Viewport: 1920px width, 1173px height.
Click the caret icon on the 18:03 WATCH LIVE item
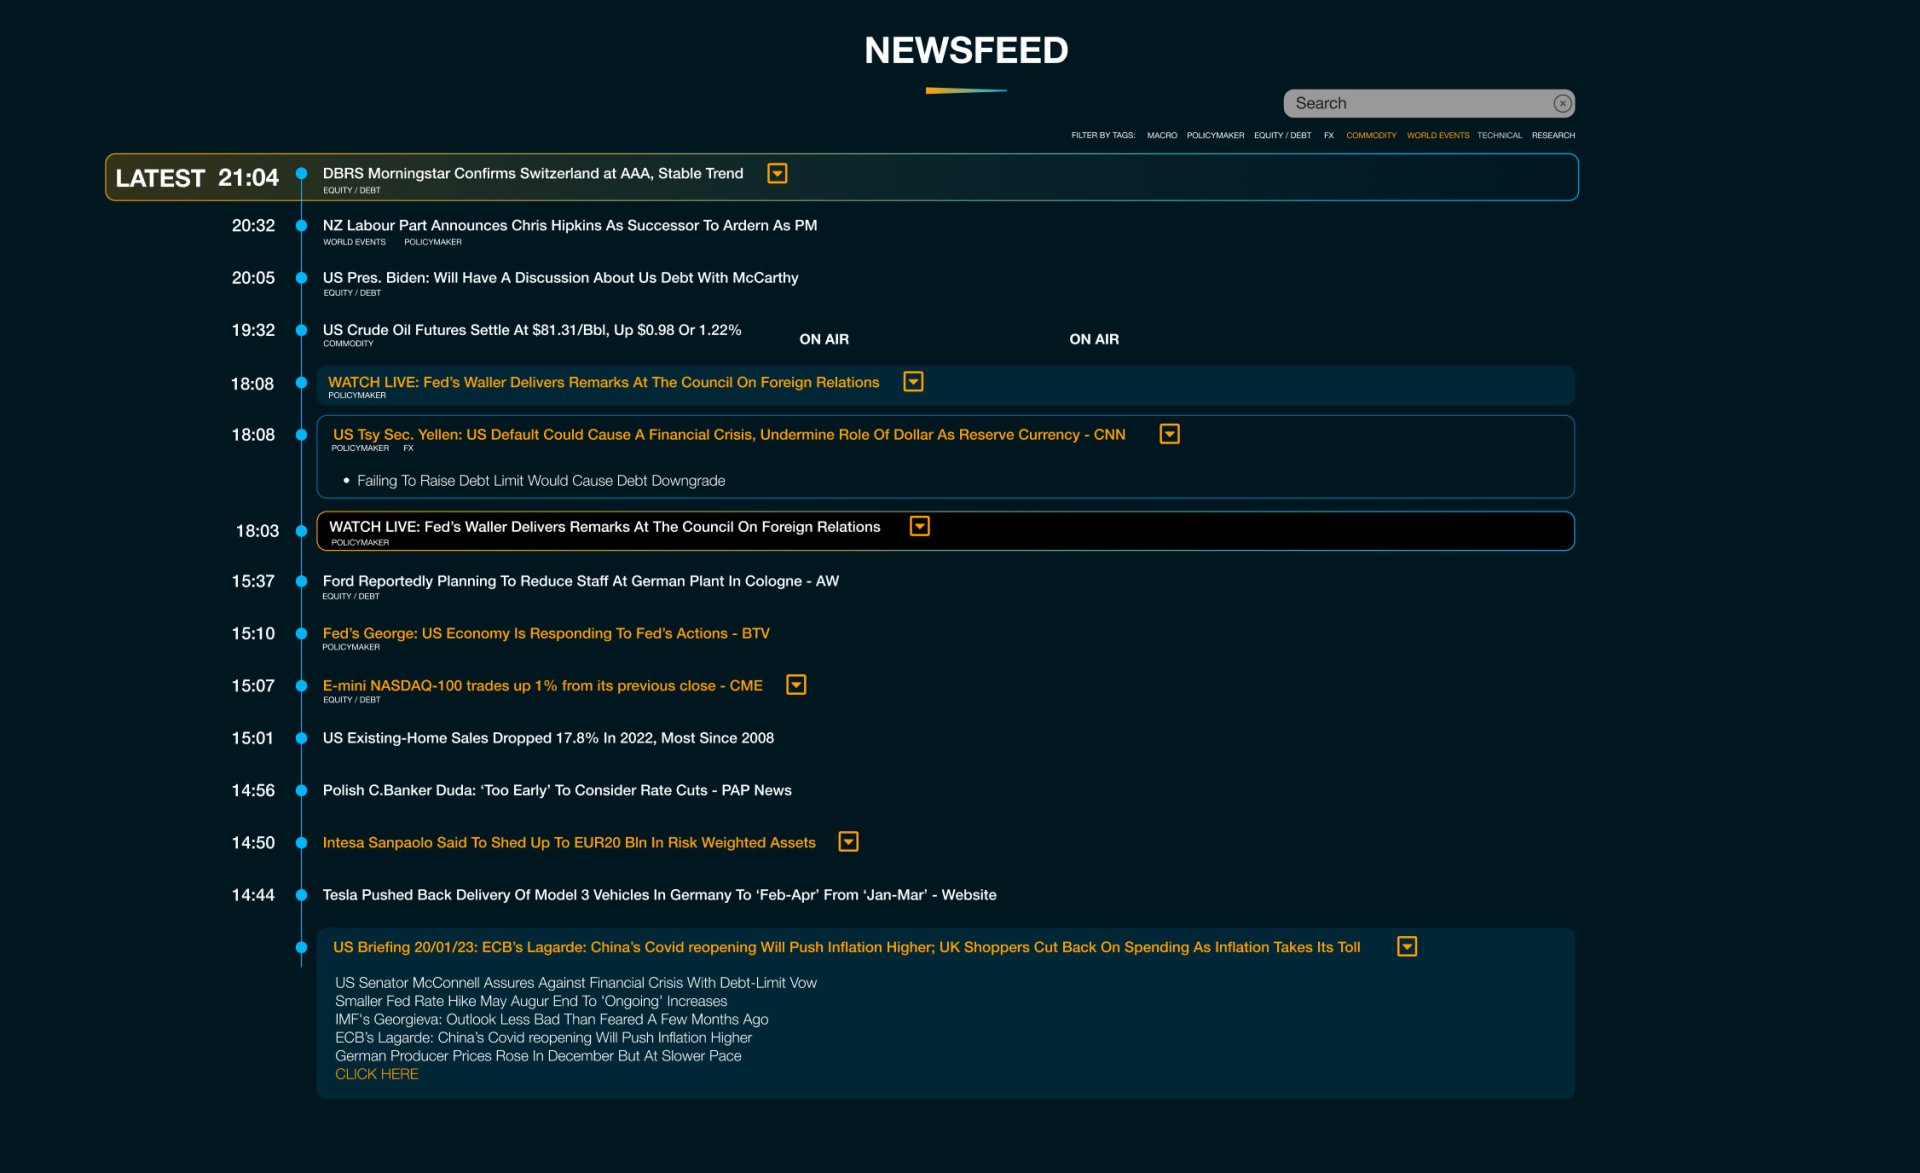[x=919, y=525]
